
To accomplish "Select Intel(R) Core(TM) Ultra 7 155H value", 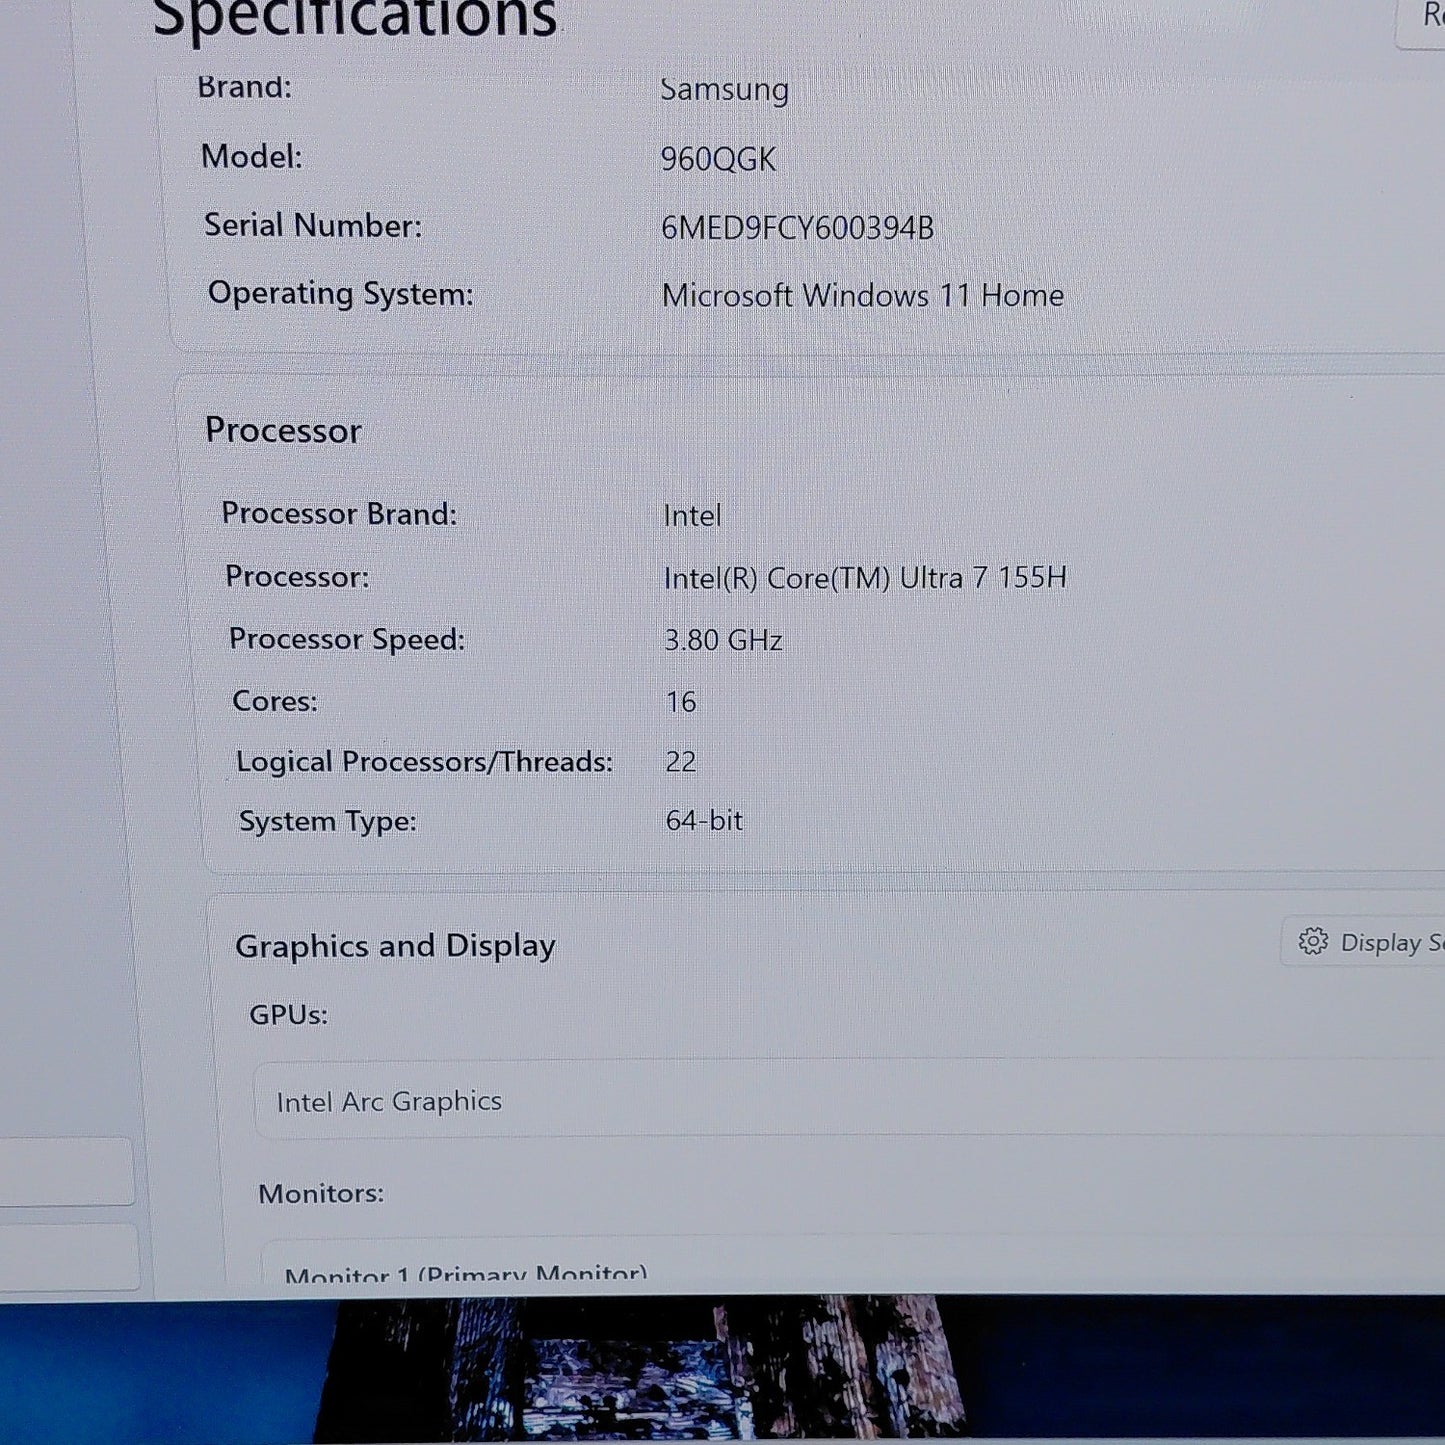I will (865, 578).
